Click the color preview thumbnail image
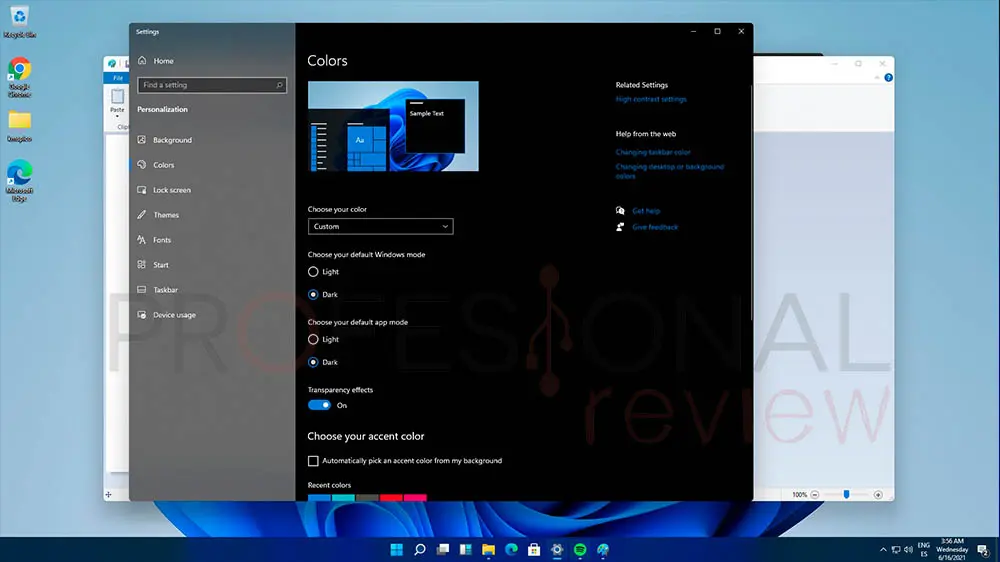The height and width of the screenshot is (562, 1000). click(x=393, y=126)
